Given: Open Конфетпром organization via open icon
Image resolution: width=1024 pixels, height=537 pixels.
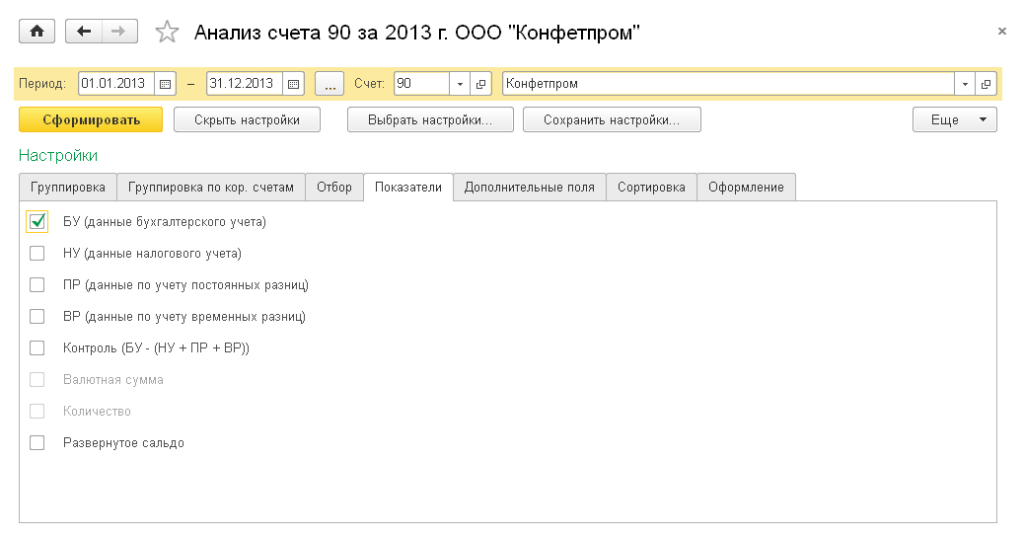Looking at the screenshot, I should click(986, 84).
